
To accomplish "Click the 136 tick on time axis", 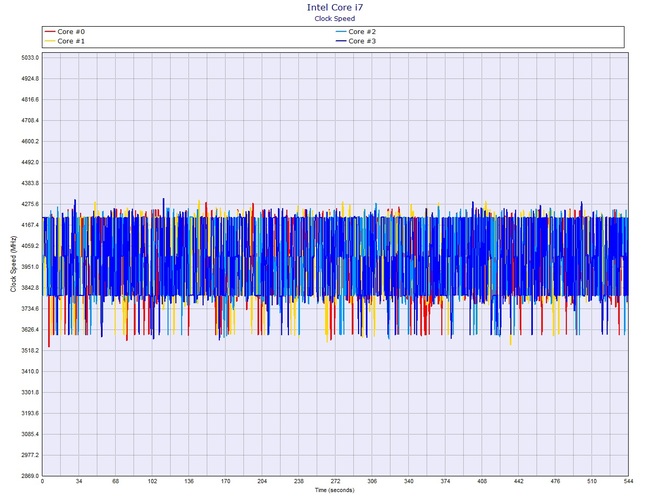I will (189, 481).
